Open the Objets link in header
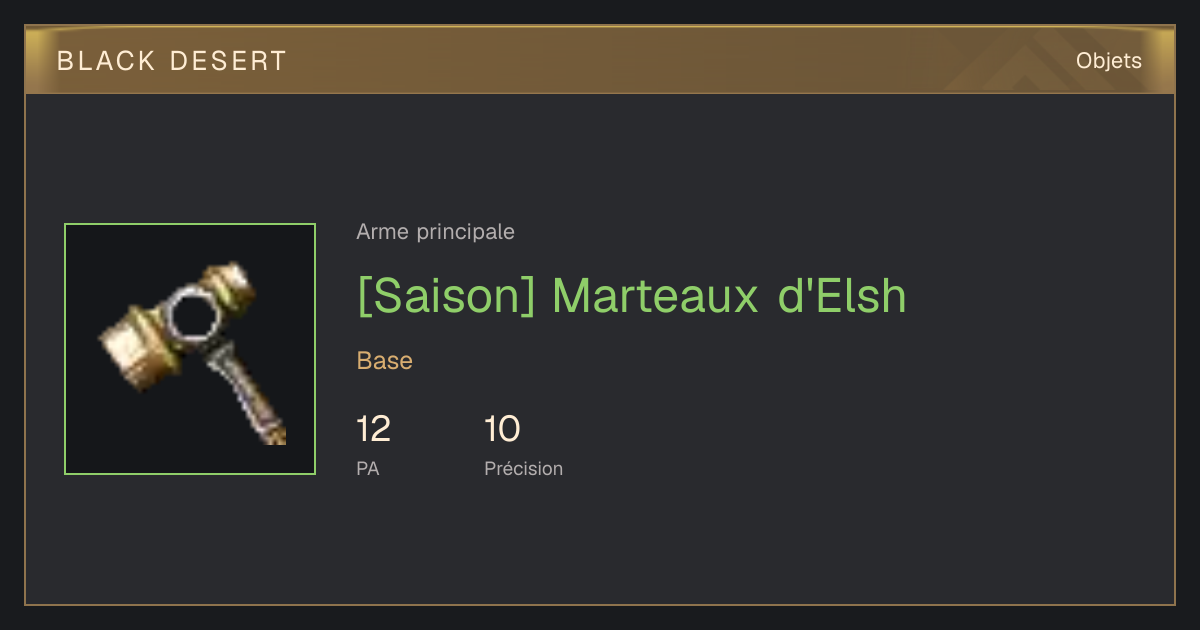The image size is (1200, 630). 1108,61
